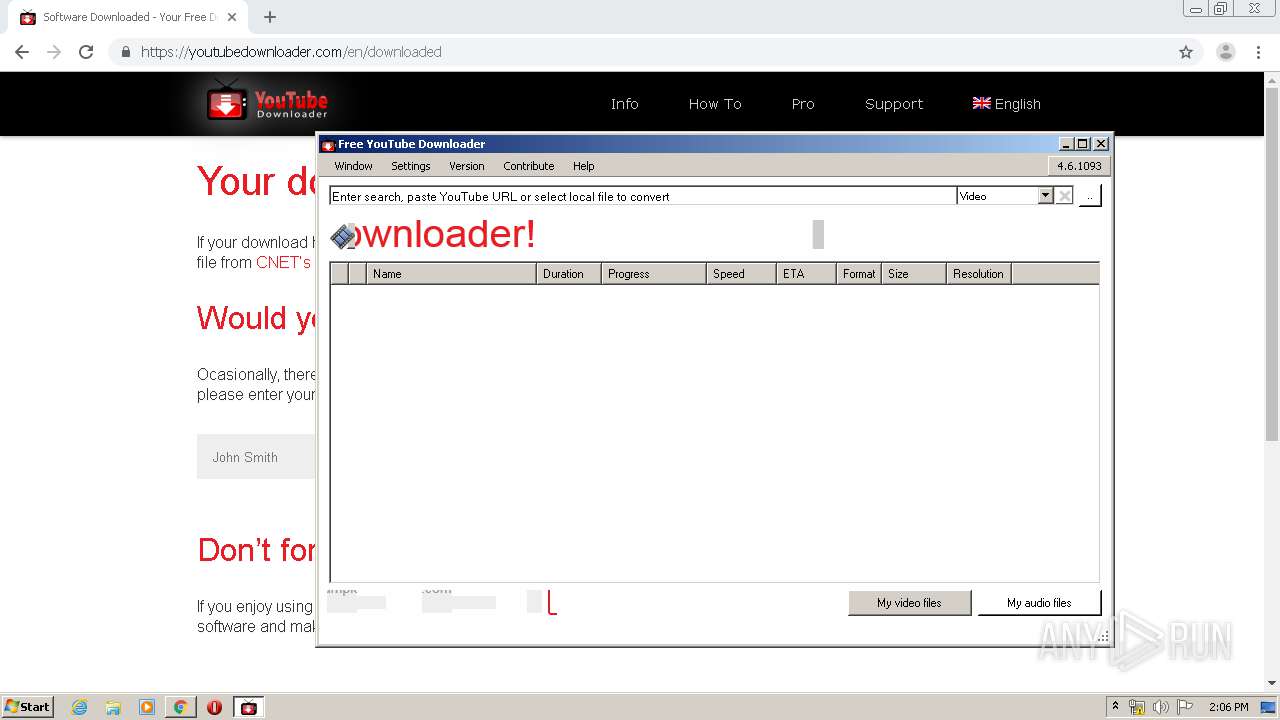The width and height of the screenshot is (1280, 720).
Task: Click the Size column header
Action: tap(913, 273)
